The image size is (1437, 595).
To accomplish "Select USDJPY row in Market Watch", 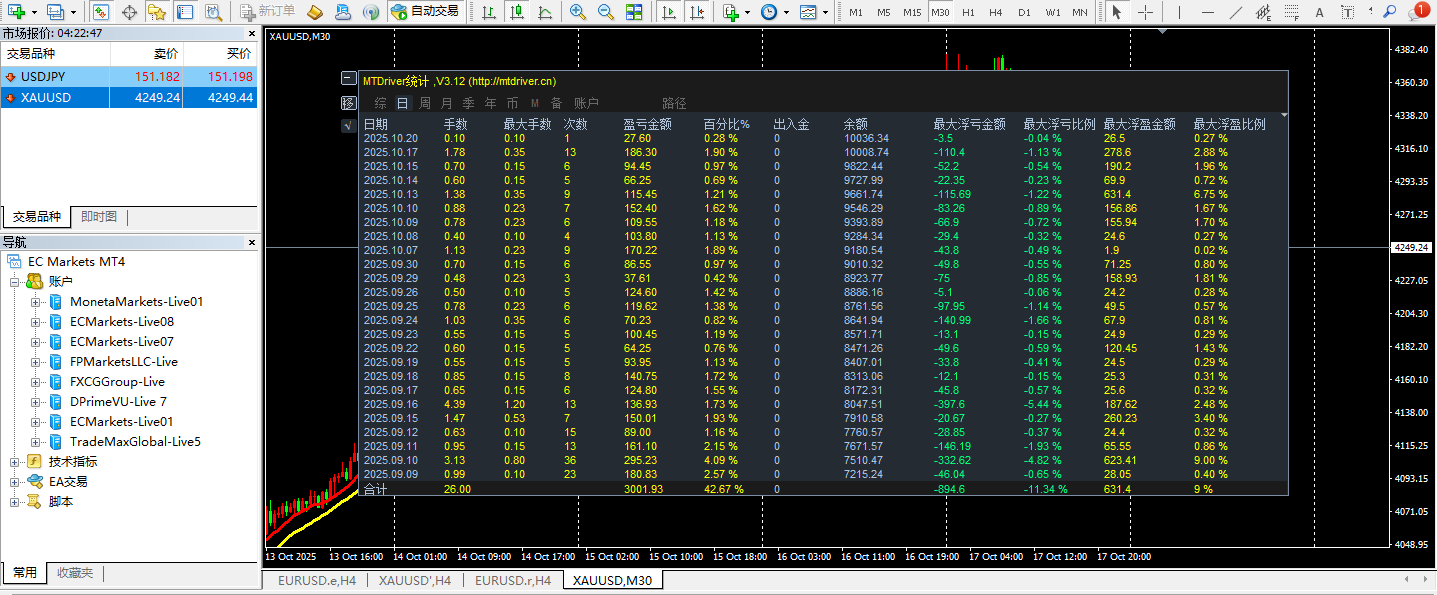I will (129, 77).
